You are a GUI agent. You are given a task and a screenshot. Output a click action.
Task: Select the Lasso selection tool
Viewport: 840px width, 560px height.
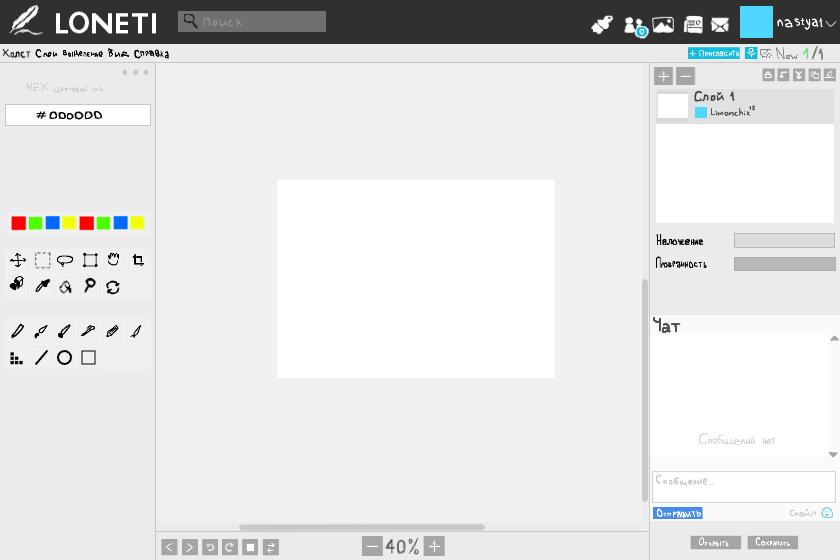tap(65, 260)
